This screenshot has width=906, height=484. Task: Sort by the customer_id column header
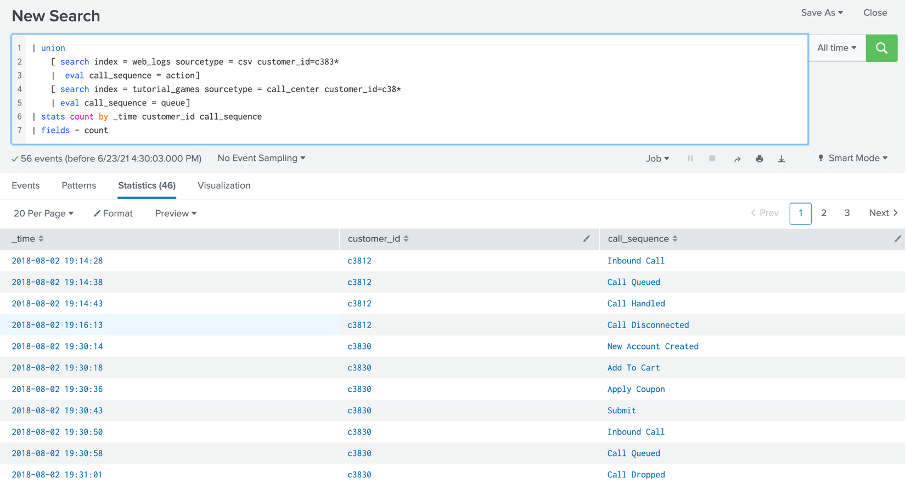[x=378, y=239]
